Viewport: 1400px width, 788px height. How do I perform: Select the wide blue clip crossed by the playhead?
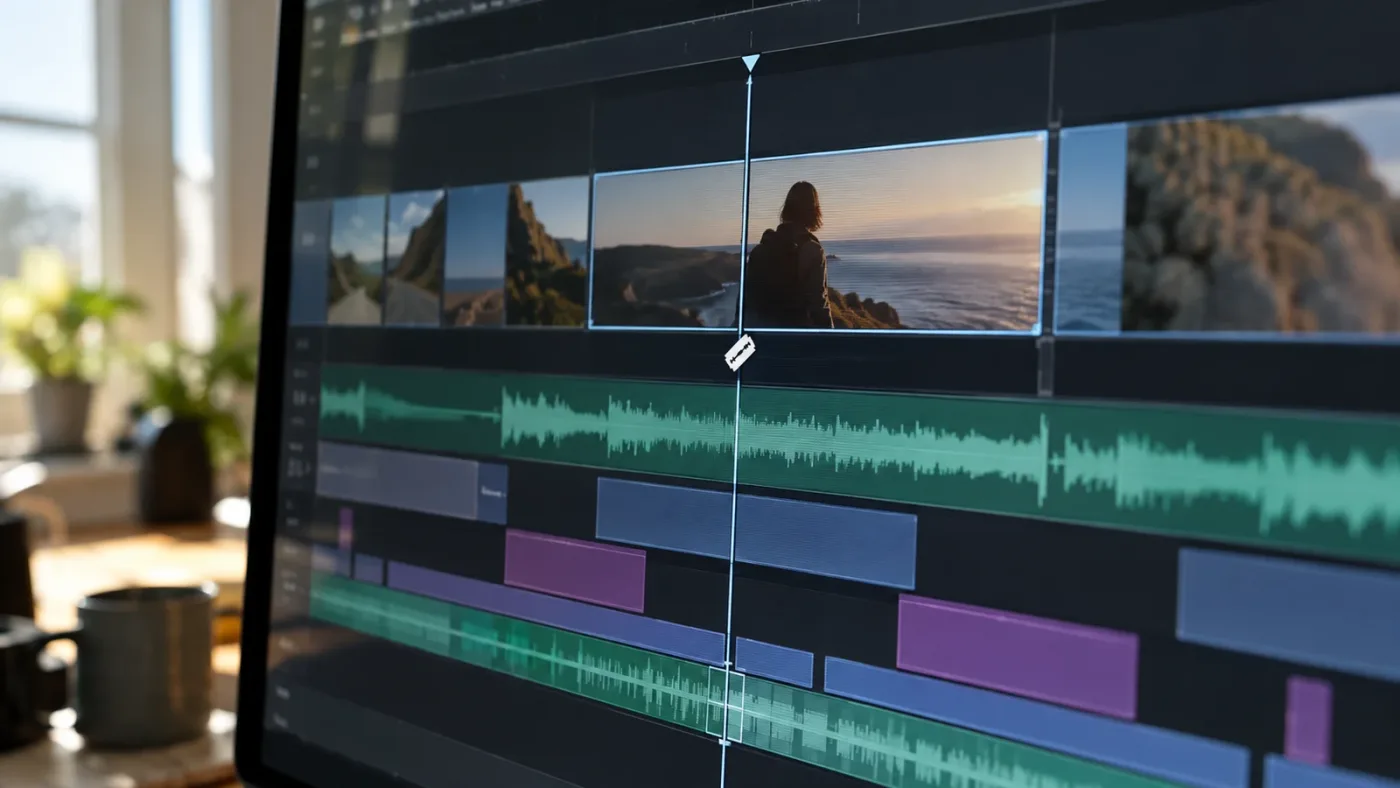(756, 532)
